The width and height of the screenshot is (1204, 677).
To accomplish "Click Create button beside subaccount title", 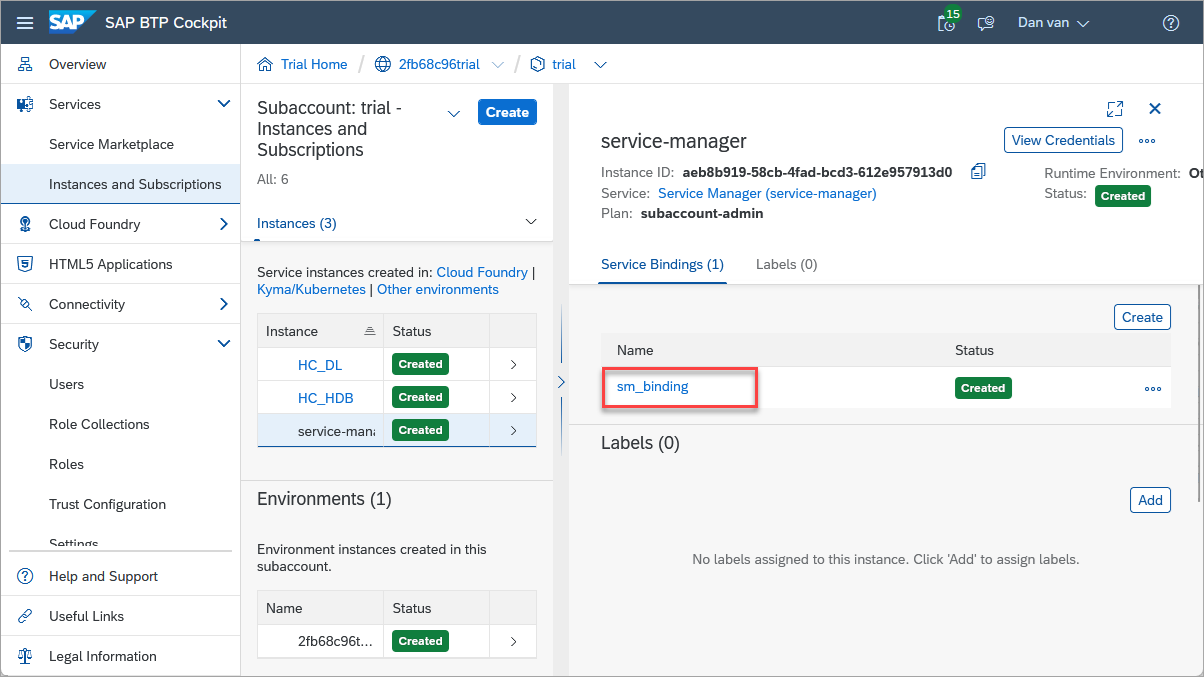I will pos(507,112).
